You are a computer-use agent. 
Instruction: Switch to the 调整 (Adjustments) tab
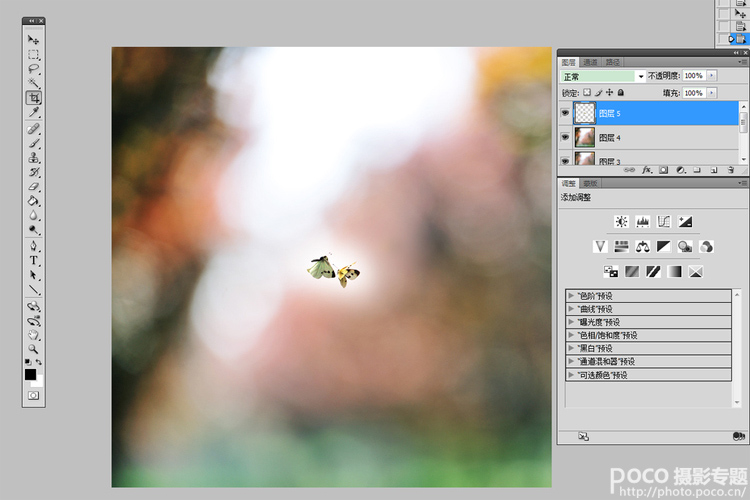(569, 183)
